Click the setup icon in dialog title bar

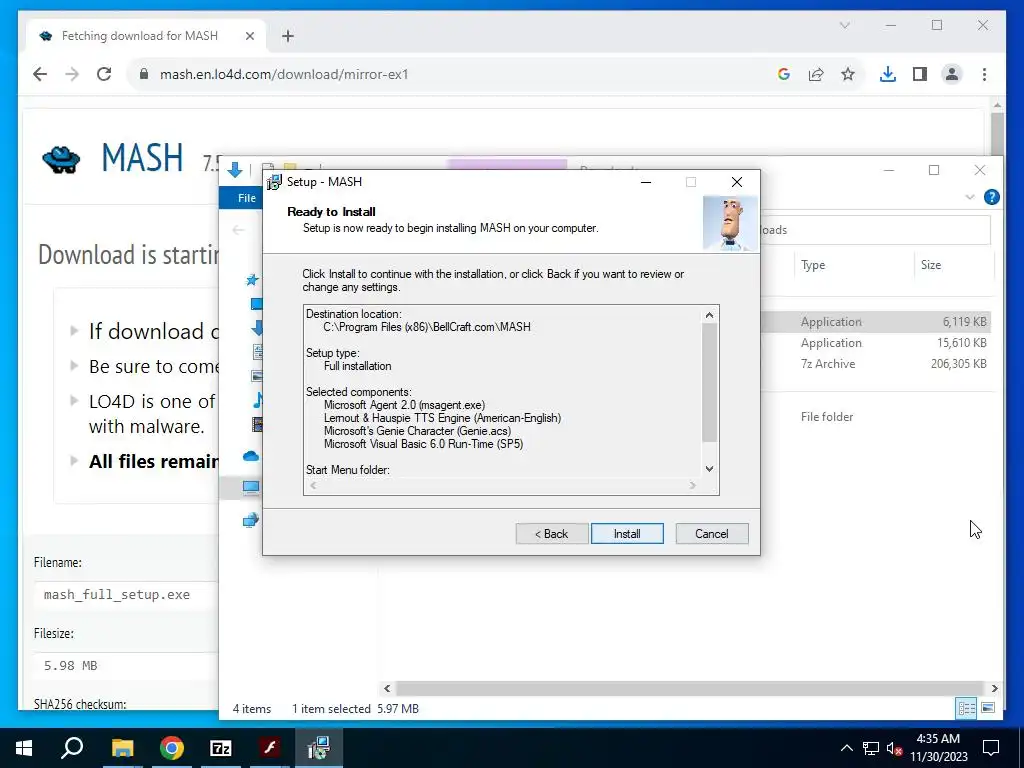[274, 182]
